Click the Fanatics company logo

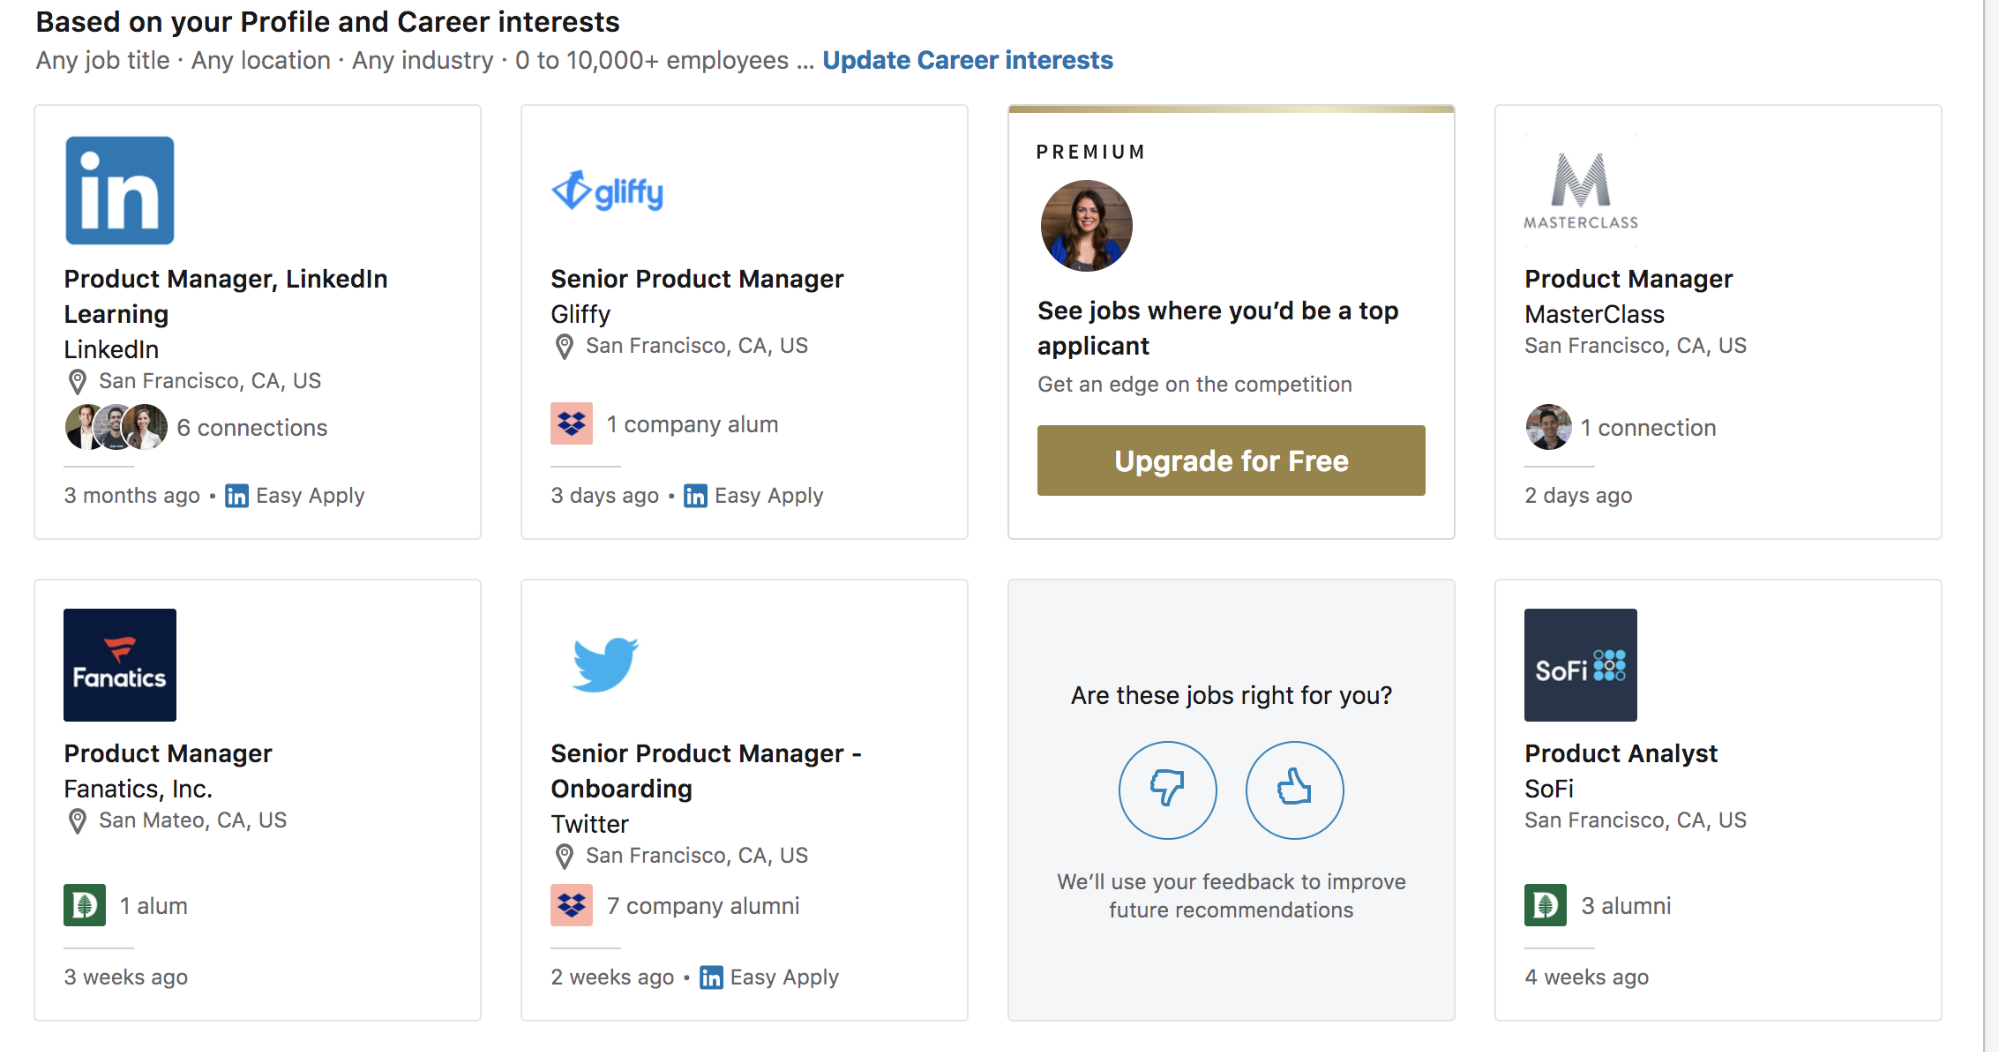pos(120,665)
